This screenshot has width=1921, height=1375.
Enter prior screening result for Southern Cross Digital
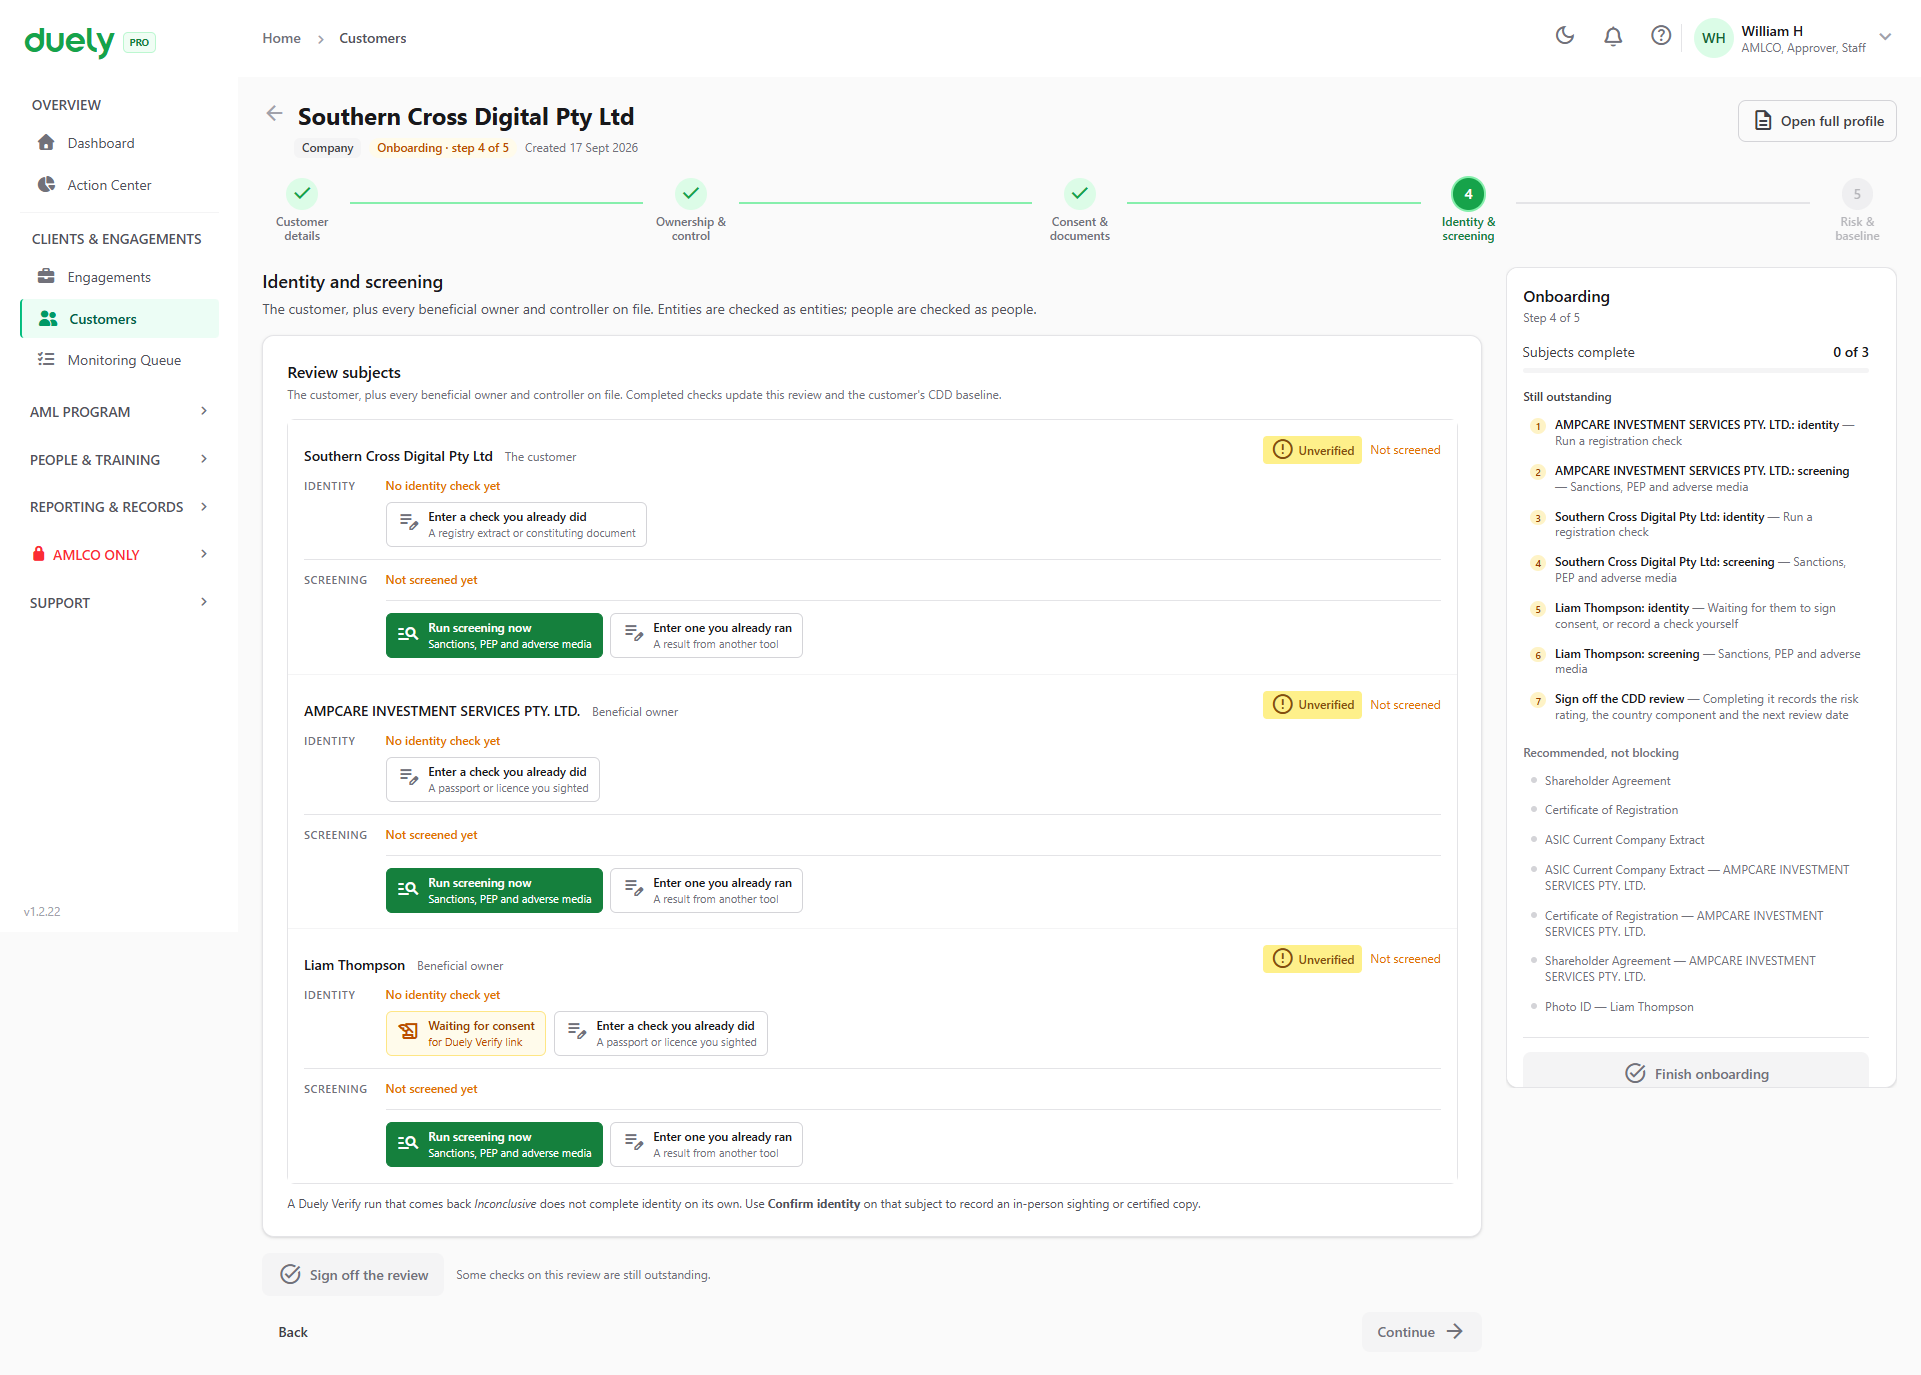pos(706,636)
